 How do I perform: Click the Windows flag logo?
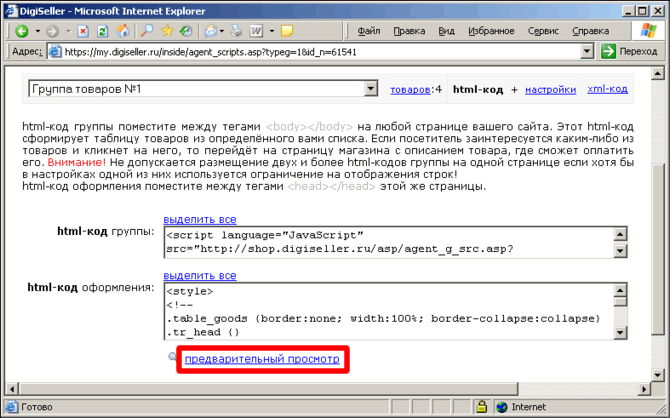(648, 31)
